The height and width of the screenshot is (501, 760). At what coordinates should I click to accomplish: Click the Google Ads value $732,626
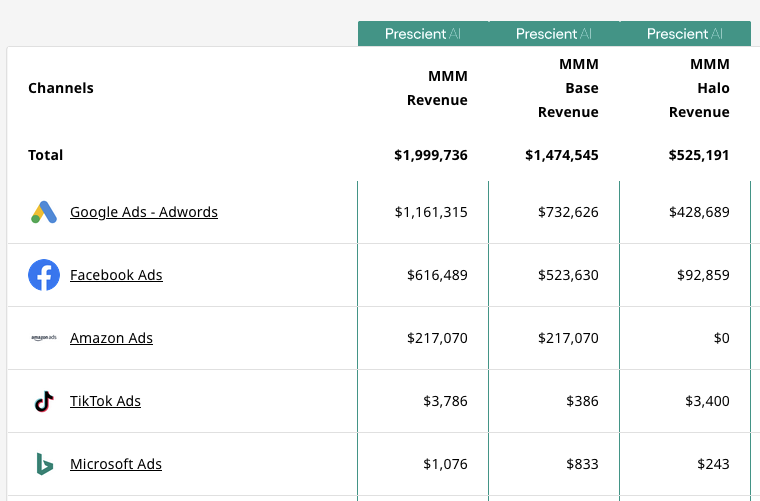(x=568, y=212)
